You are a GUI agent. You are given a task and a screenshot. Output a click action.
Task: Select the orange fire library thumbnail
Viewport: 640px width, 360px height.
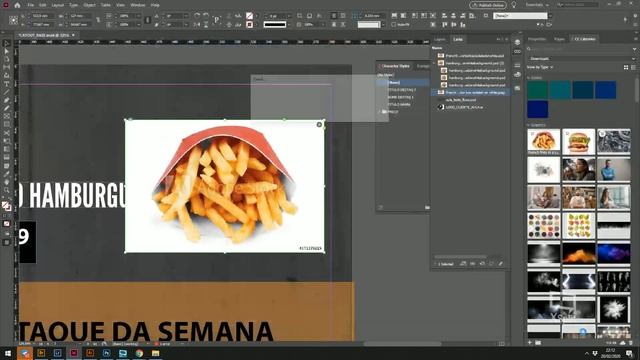coord(578,253)
